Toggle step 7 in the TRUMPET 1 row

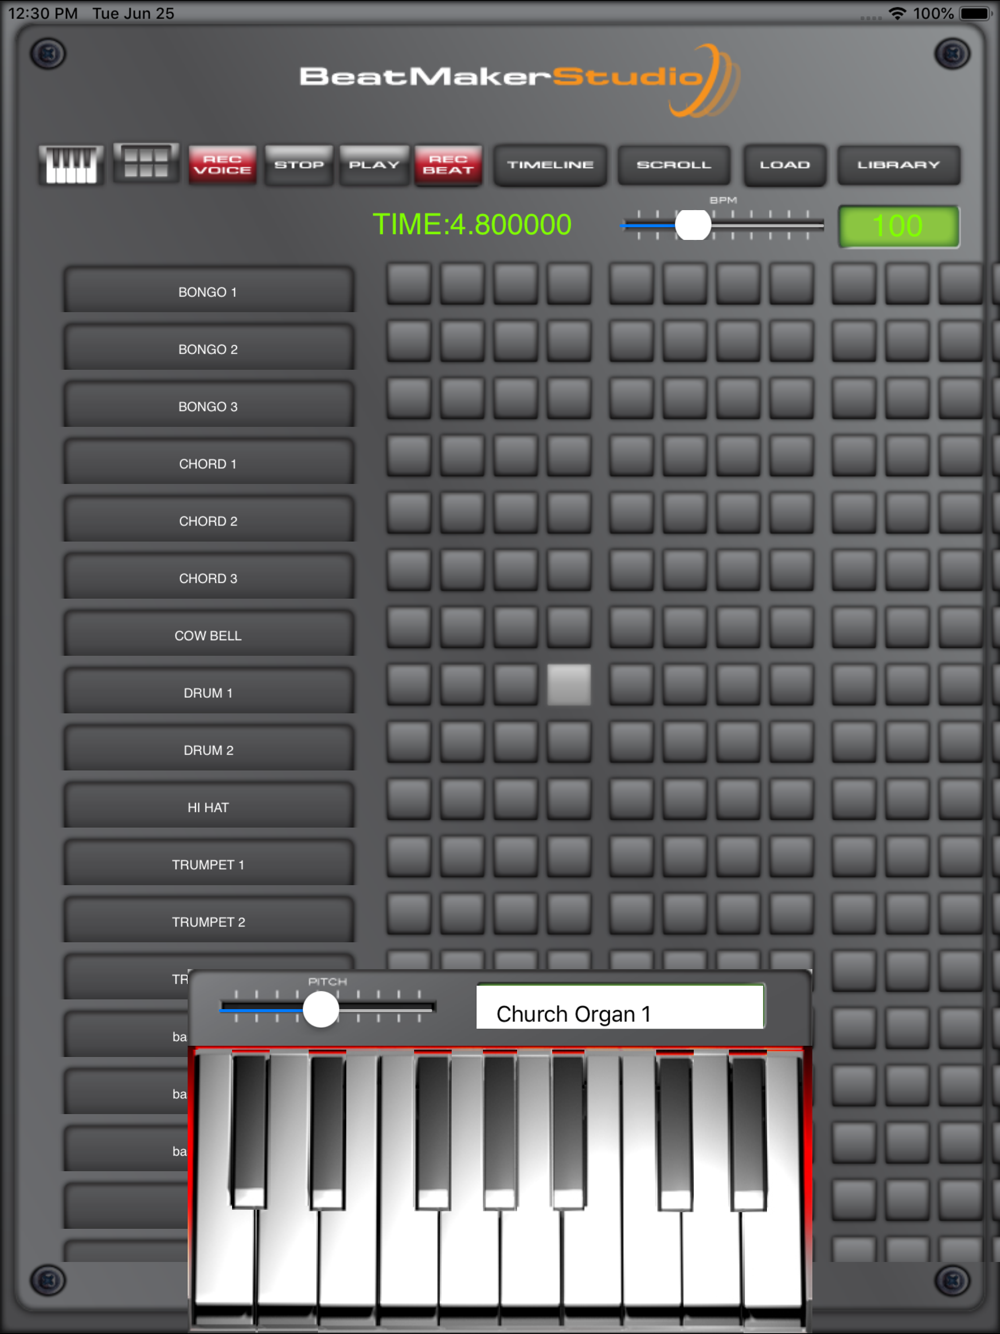click(738, 856)
